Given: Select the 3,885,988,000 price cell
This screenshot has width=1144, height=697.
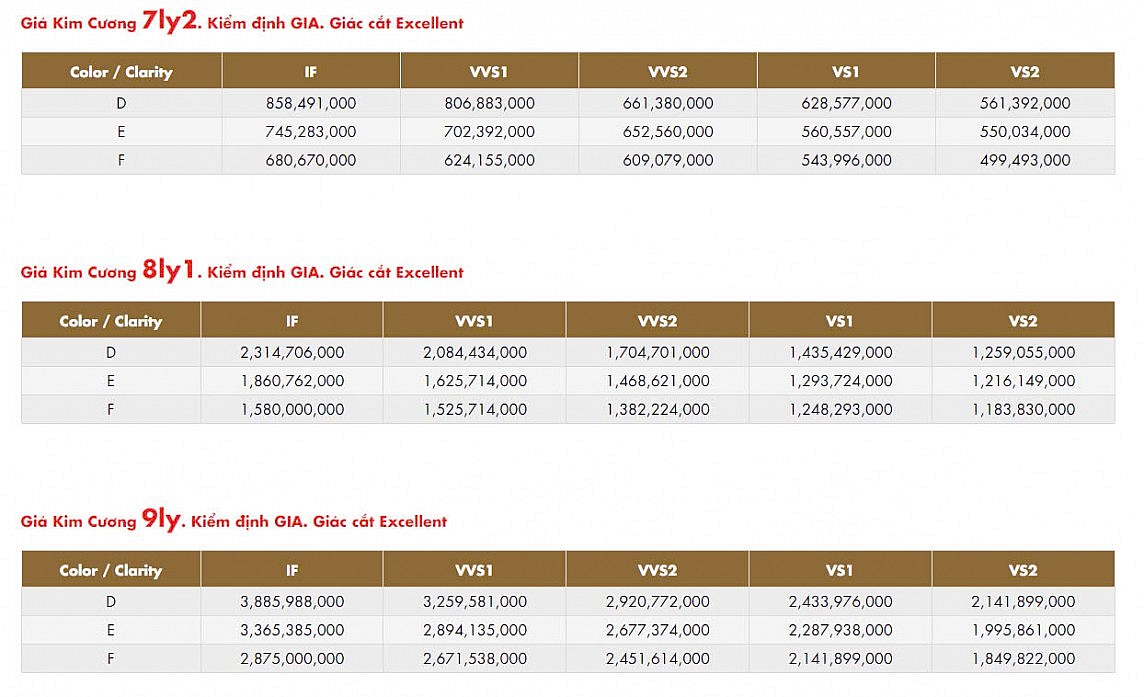Looking at the screenshot, I should tap(292, 601).
